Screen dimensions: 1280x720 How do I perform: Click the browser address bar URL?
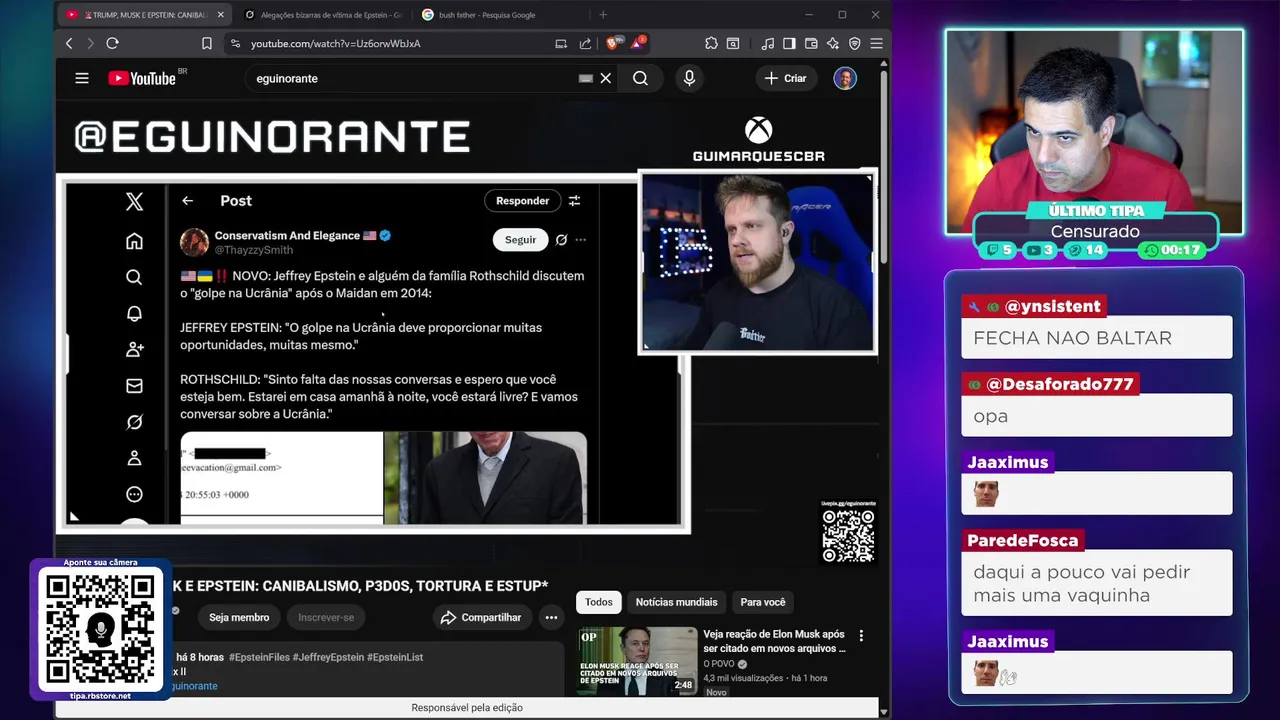[335, 44]
